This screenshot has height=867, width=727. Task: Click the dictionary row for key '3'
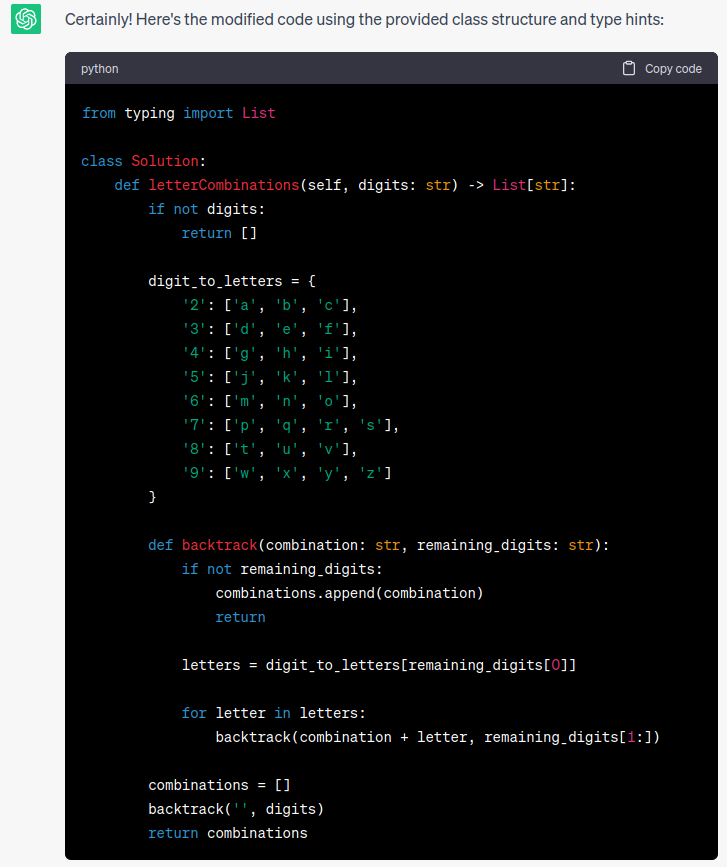270,329
